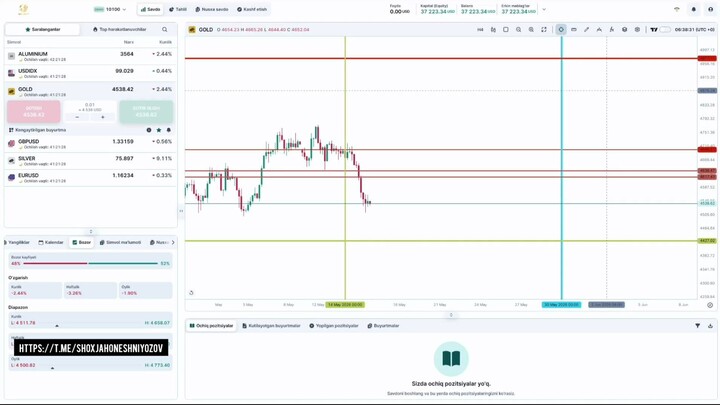This screenshot has width=720, height=405.
Task: Select the GOLD row in the watchlist
Action: (90, 91)
